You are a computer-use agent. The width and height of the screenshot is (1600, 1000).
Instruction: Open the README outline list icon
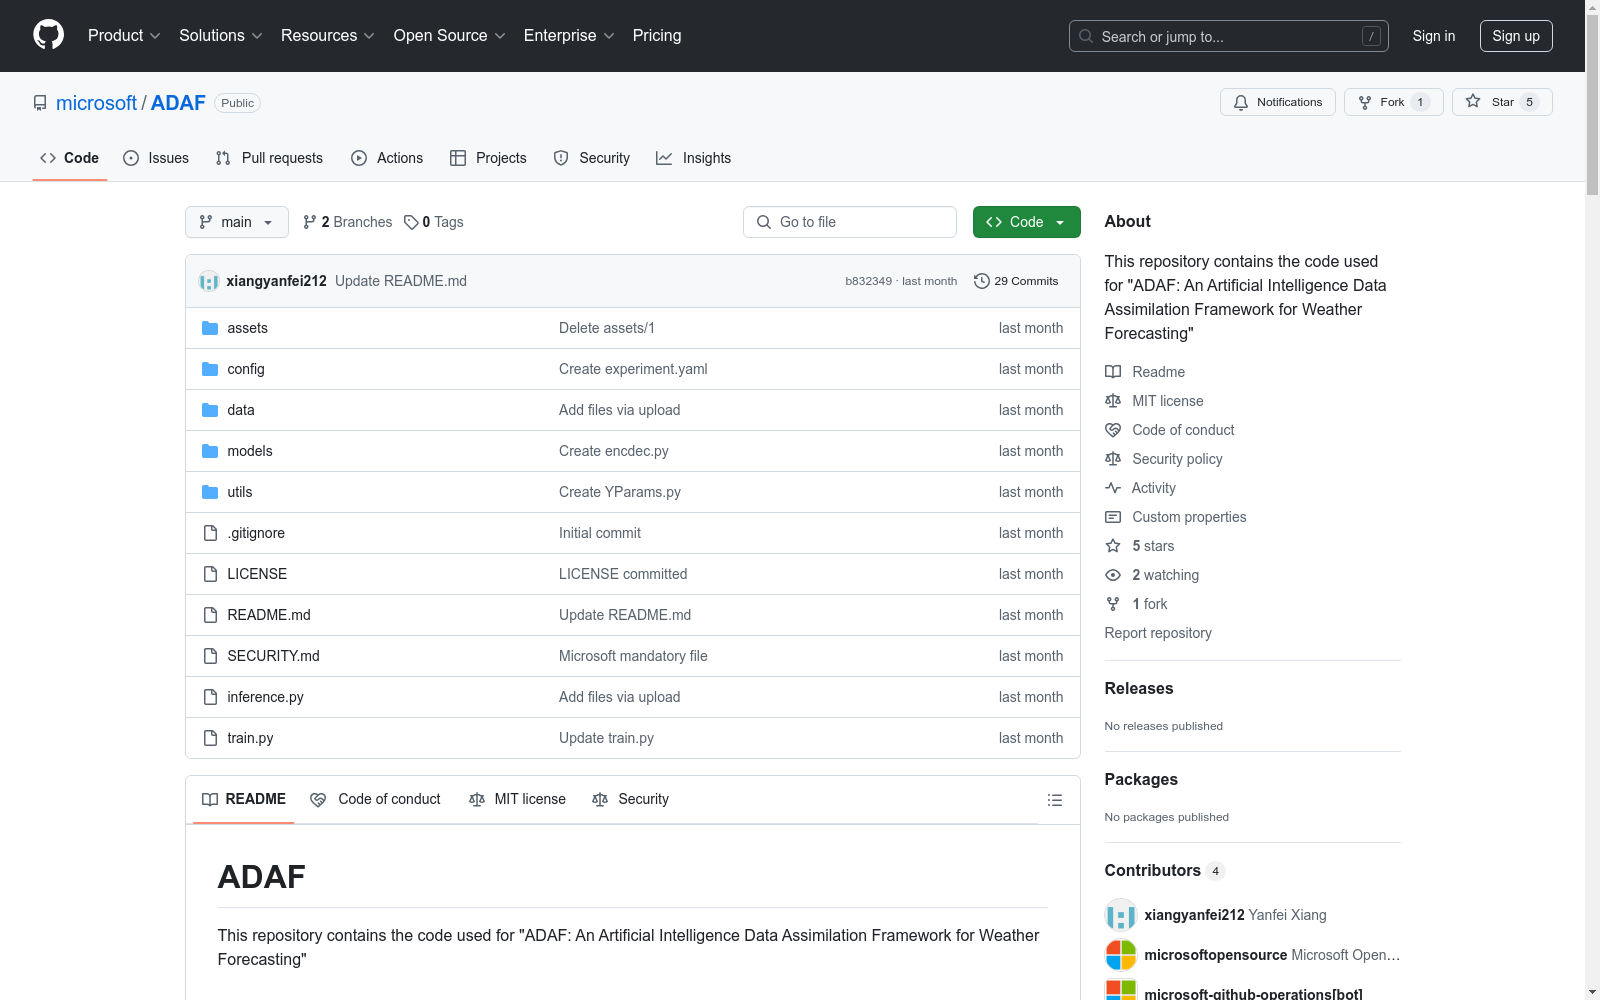tap(1054, 800)
